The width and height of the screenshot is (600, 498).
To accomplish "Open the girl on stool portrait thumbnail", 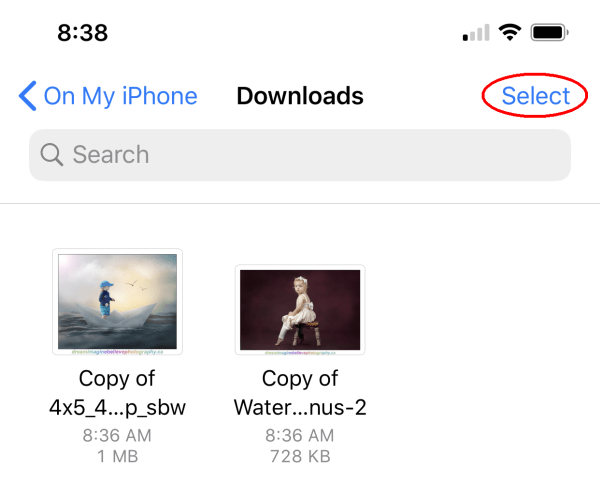I will coord(300,307).
